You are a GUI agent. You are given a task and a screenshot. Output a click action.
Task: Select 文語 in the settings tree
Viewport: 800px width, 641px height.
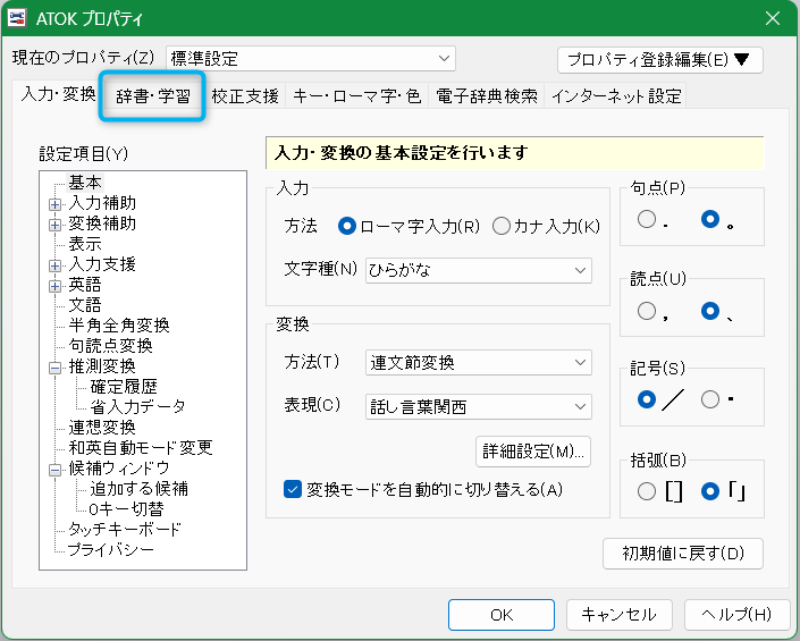click(85, 305)
